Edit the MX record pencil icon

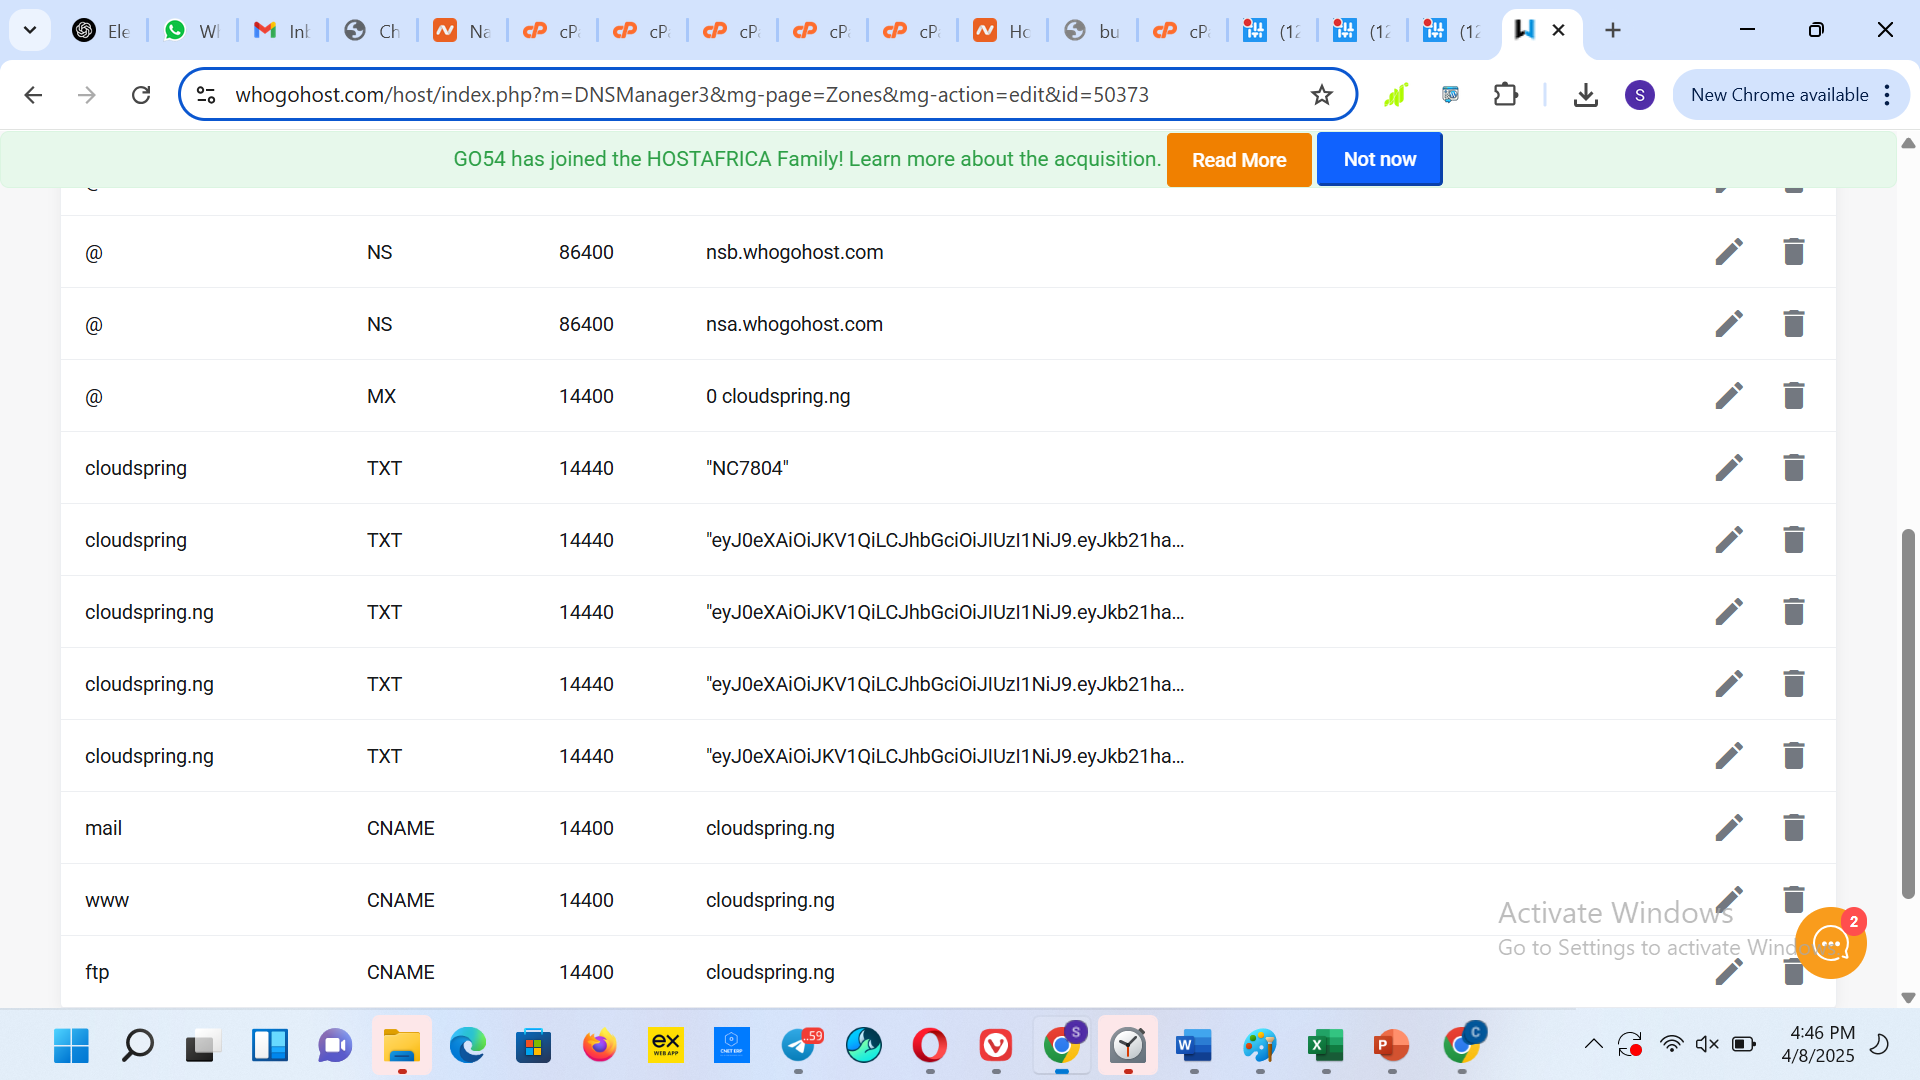pyautogui.click(x=1729, y=396)
